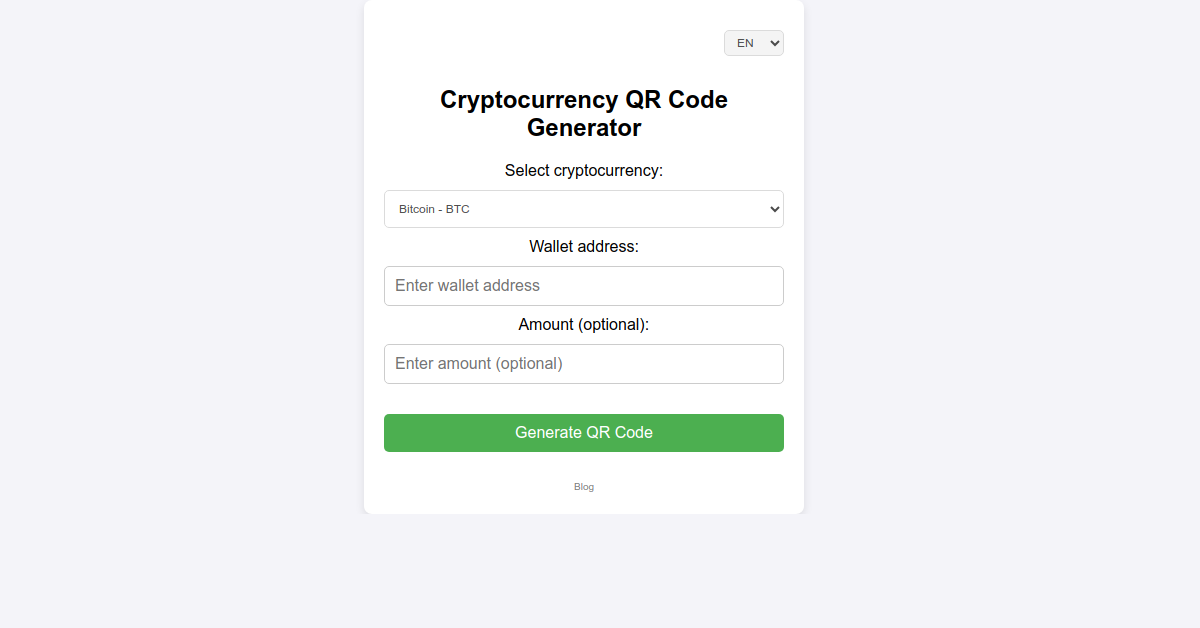Focus the amount input field
1200x628 pixels.
[x=583, y=363]
